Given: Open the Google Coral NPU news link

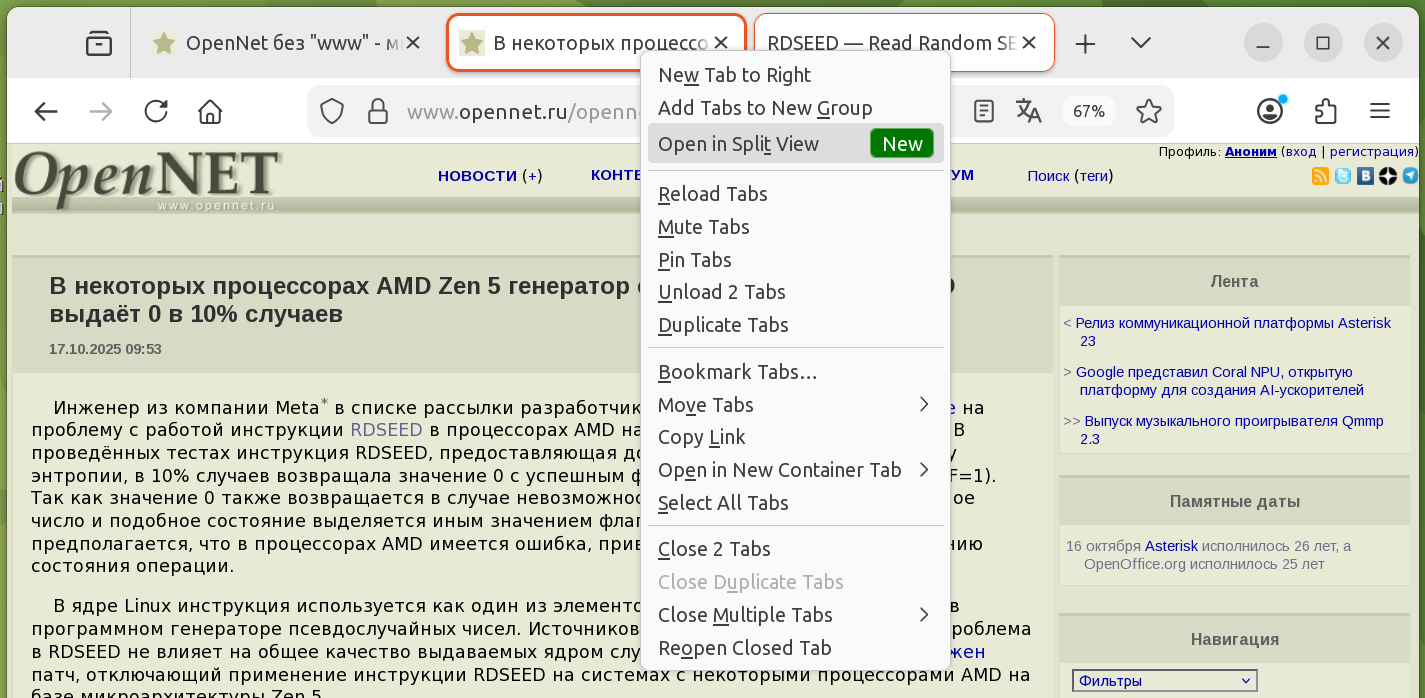Looking at the screenshot, I should (x=1219, y=381).
